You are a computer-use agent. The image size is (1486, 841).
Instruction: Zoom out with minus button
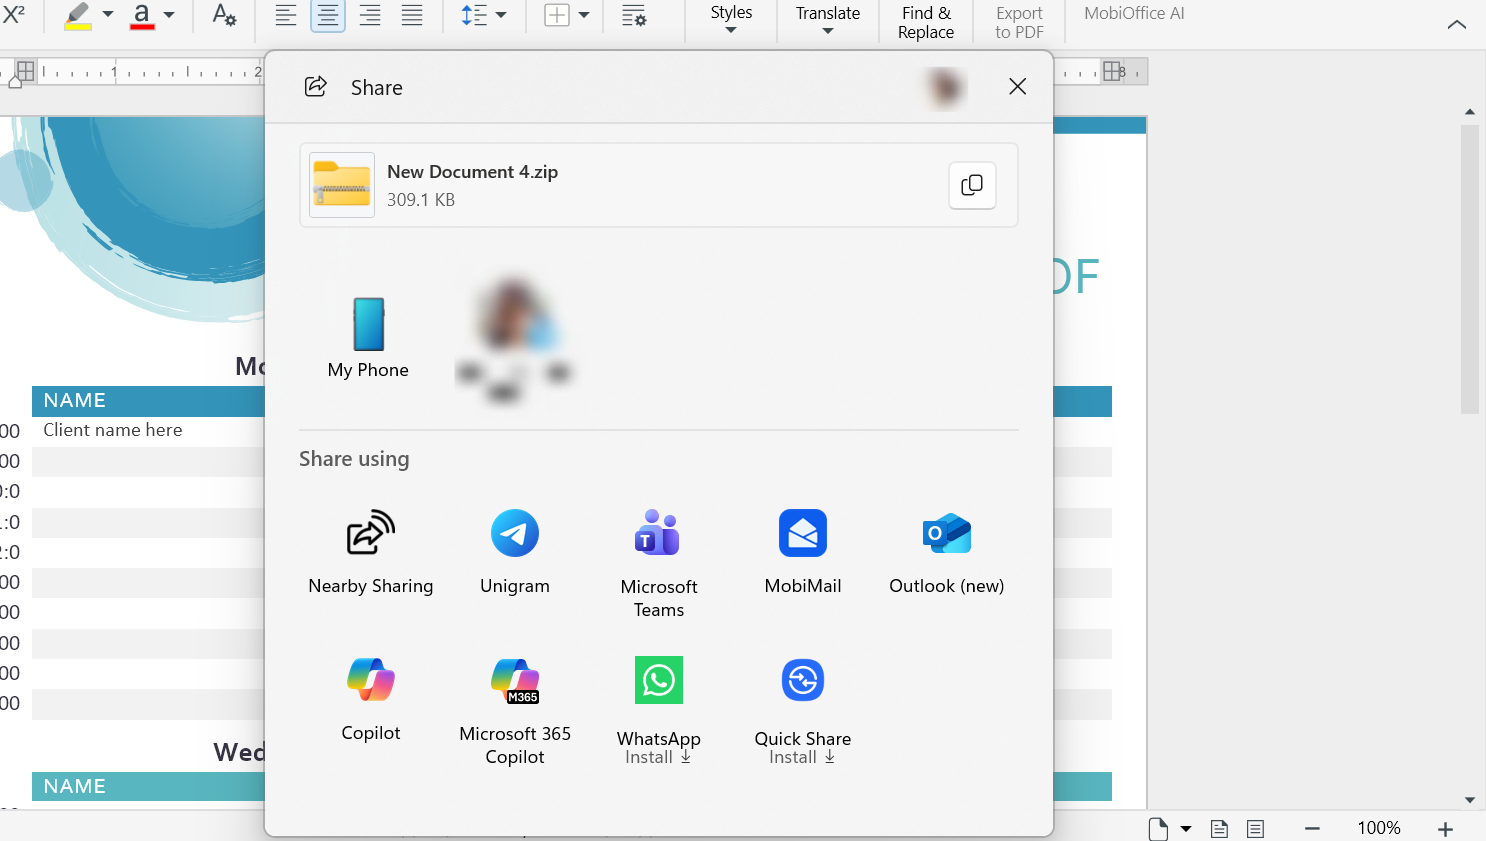pyautogui.click(x=1312, y=828)
